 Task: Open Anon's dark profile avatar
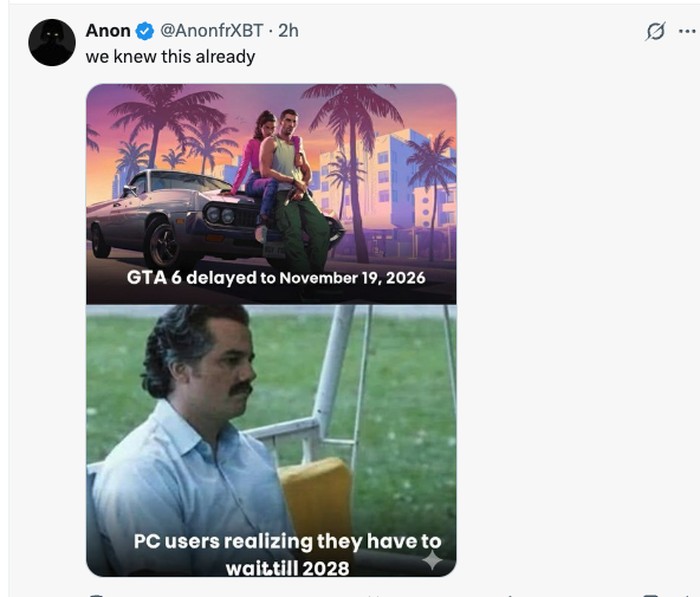[52, 42]
